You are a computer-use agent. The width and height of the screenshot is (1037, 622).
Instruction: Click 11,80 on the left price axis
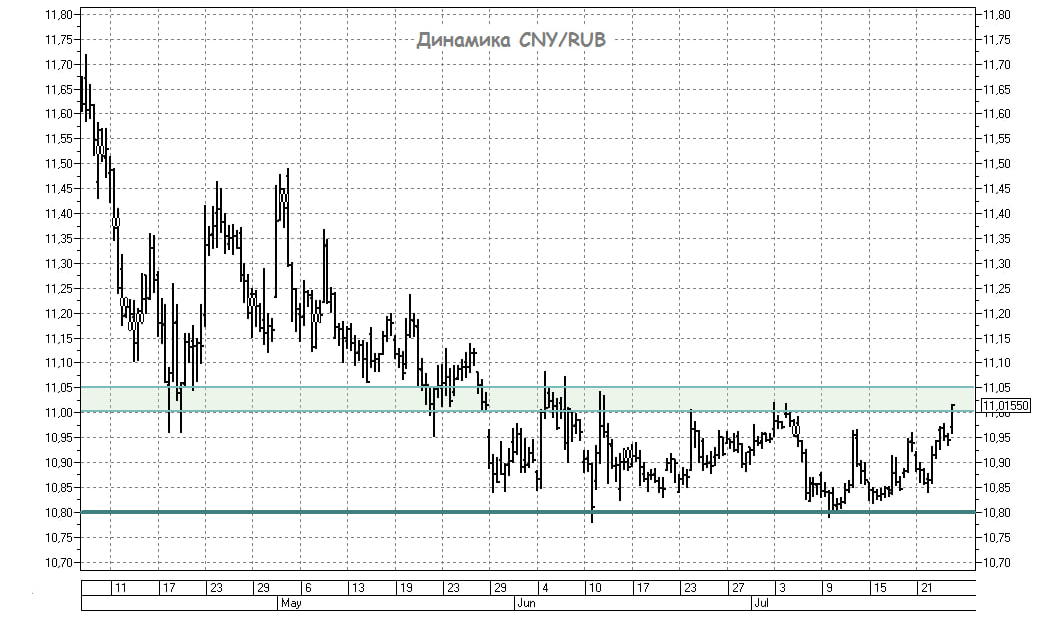point(60,15)
